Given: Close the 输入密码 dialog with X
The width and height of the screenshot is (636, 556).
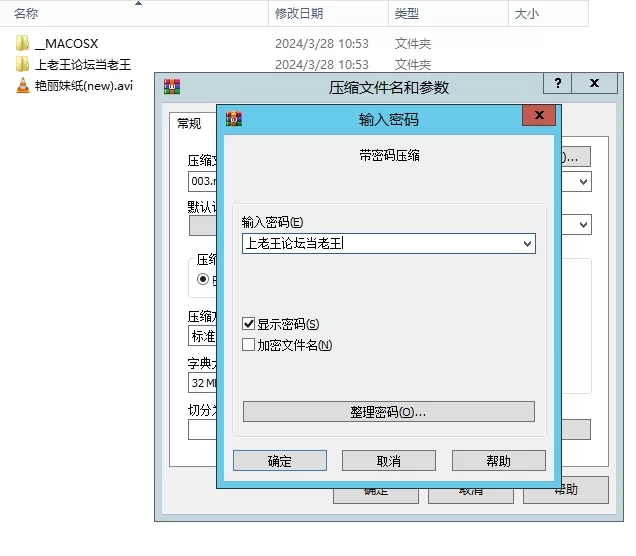Looking at the screenshot, I should pos(540,118).
